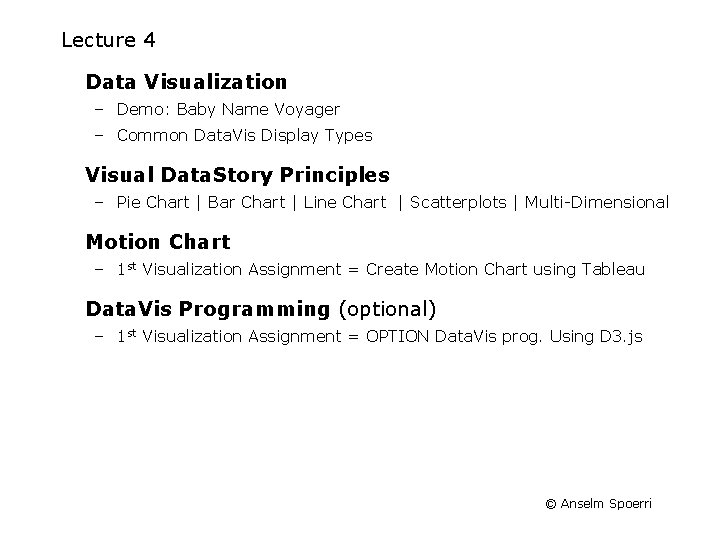
Task: Click the "Visual Data.Story Principles" heading
Action: point(238,175)
